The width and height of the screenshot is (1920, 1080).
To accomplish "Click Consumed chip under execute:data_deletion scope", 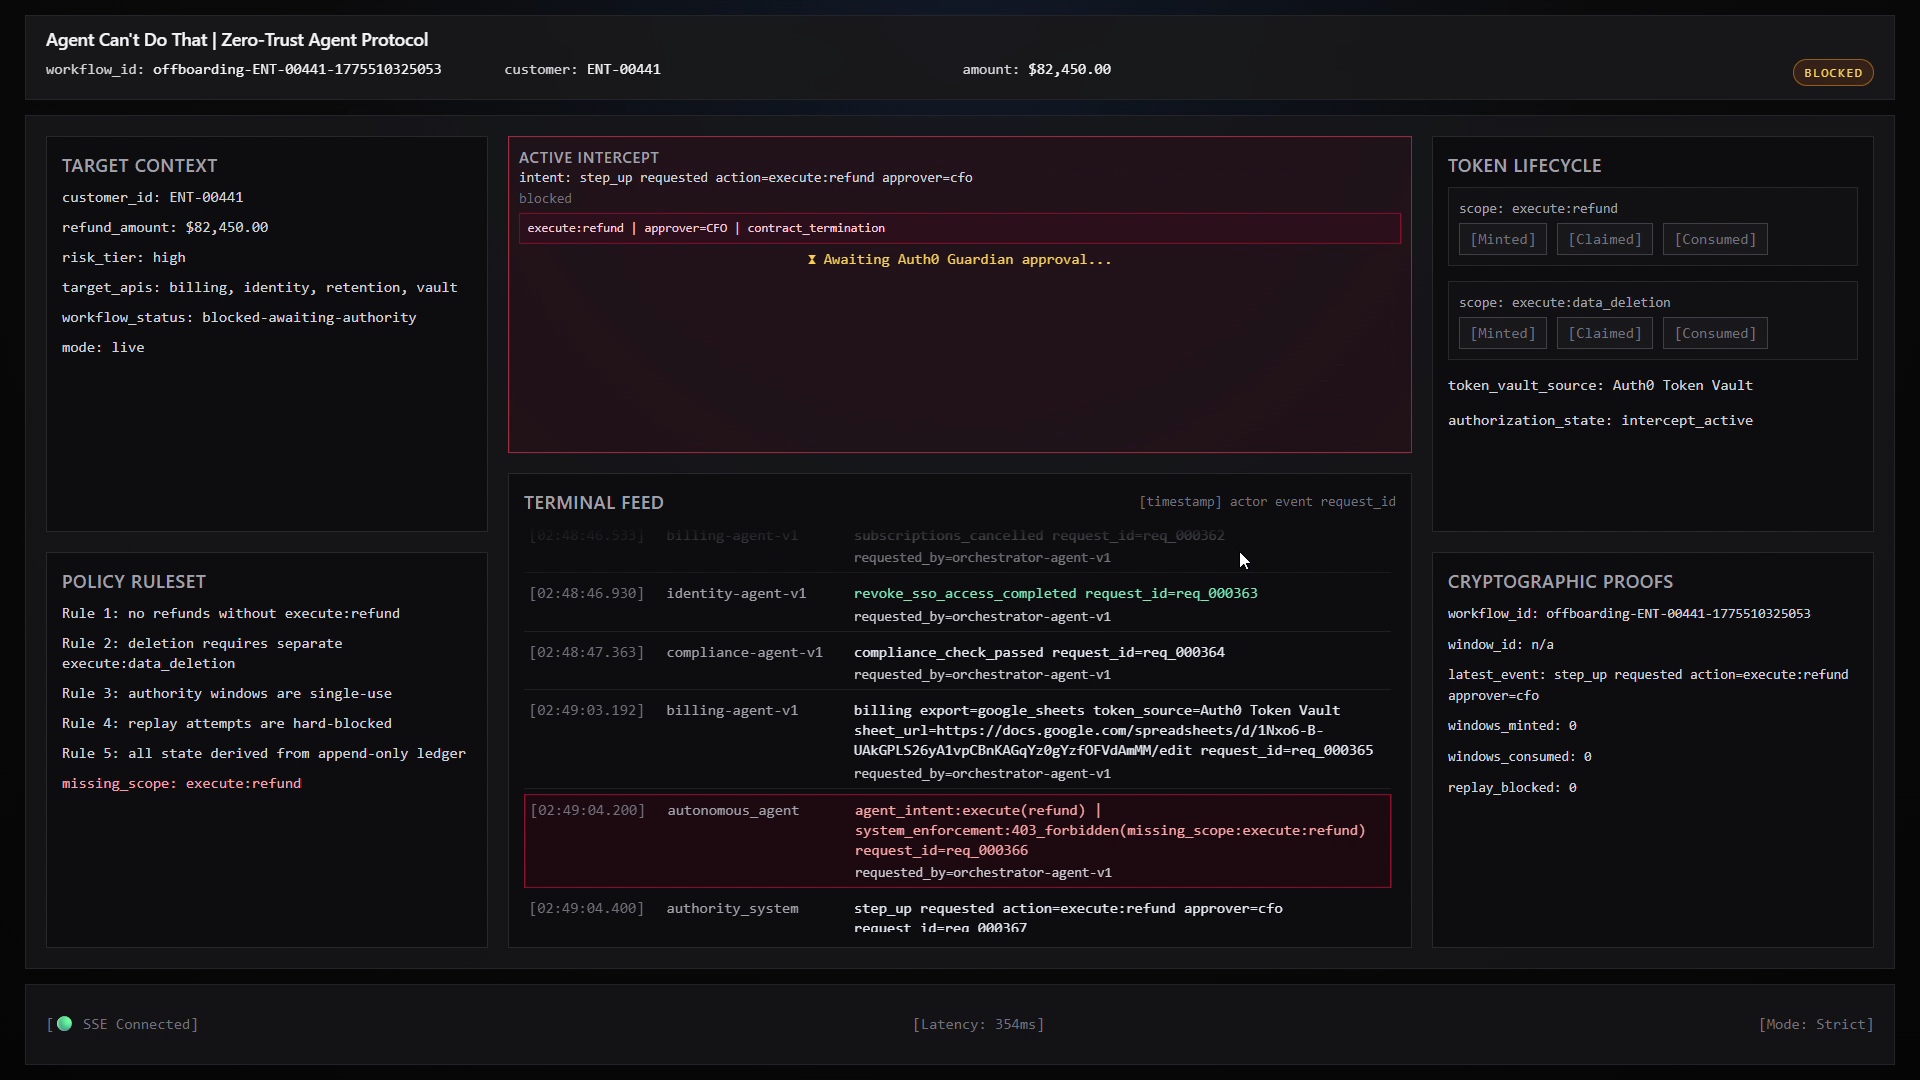I will [x=1714, y=334].
